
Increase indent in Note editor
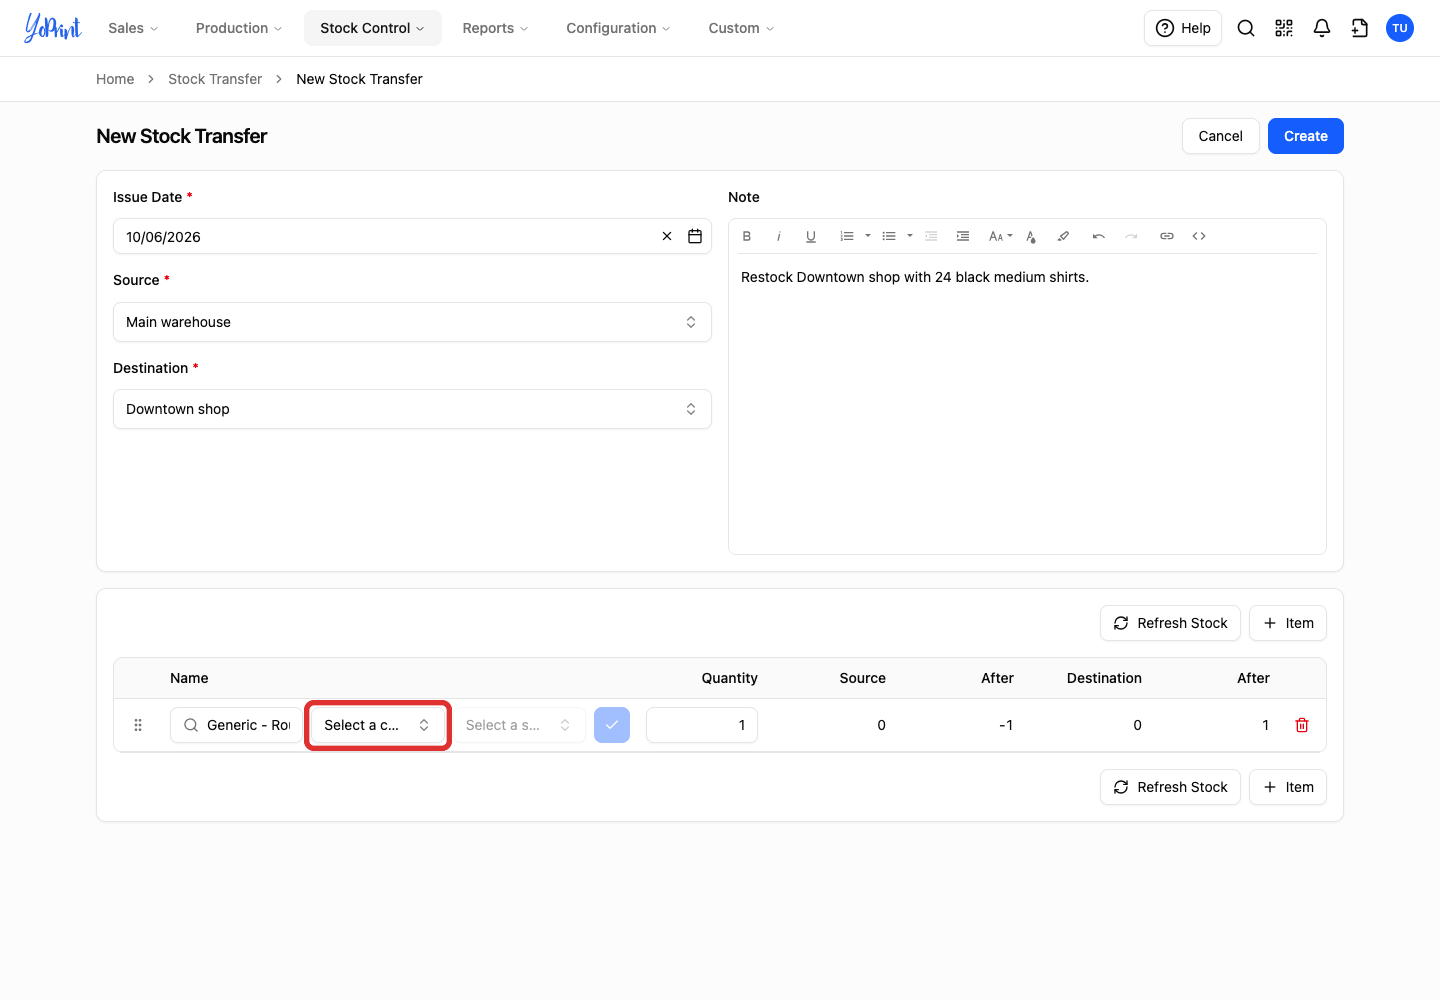963,236
